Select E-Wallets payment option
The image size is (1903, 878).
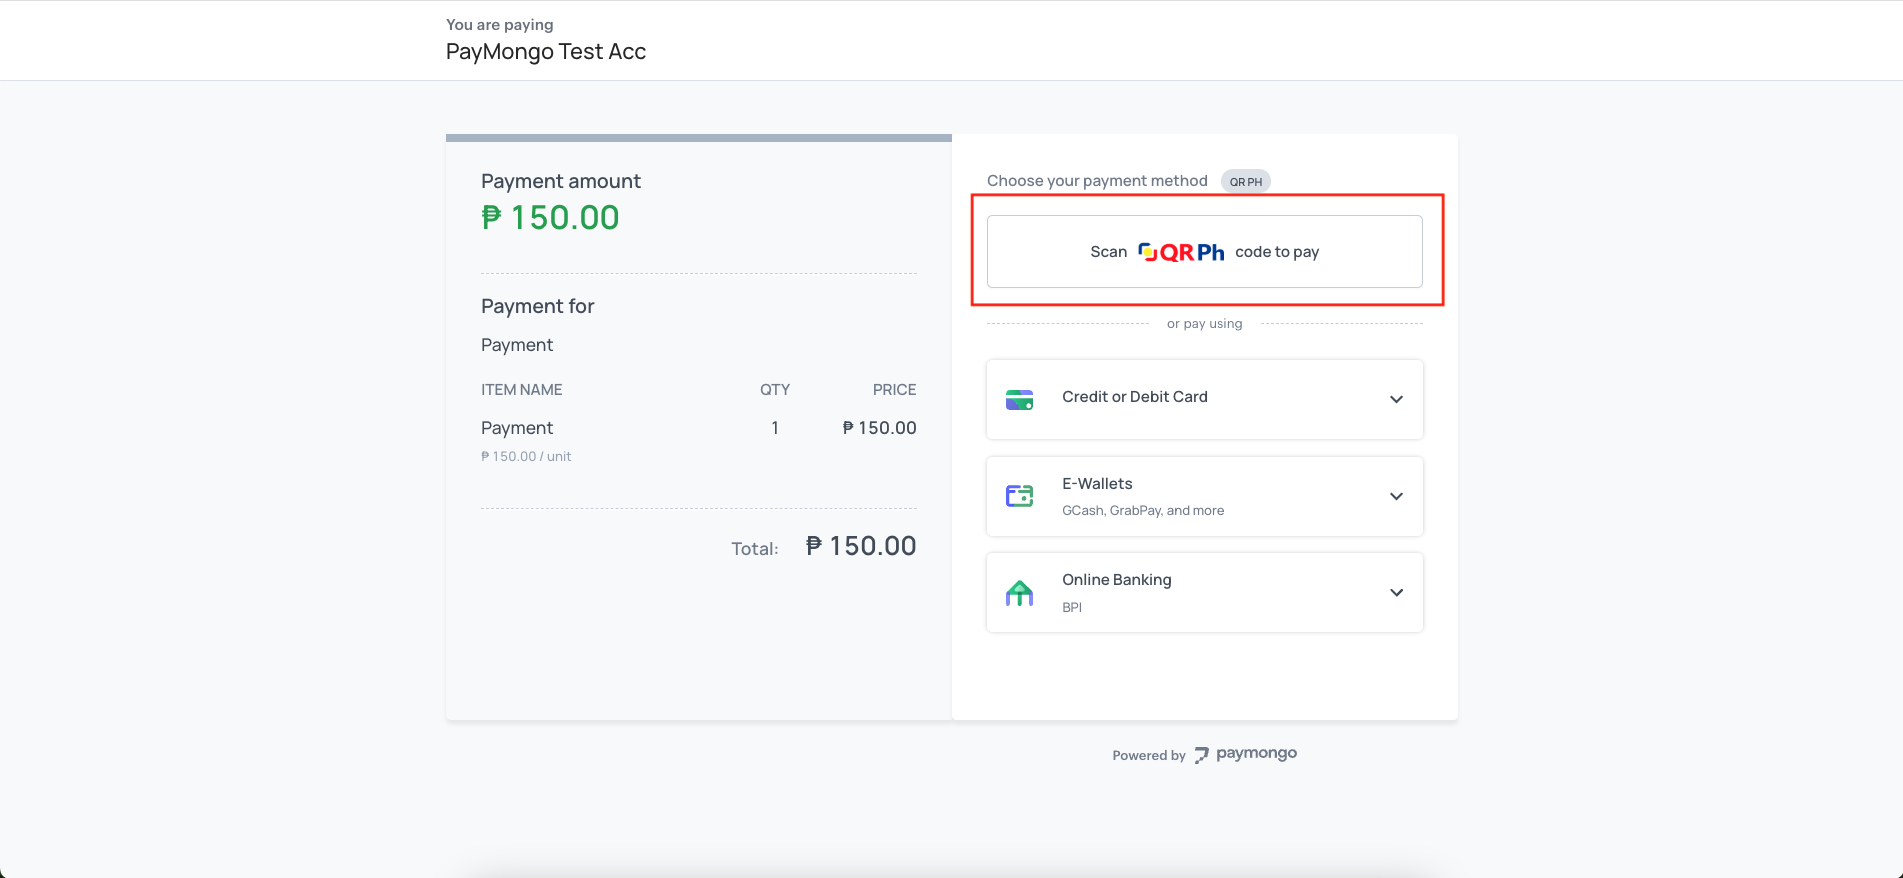pos(1097,484)
